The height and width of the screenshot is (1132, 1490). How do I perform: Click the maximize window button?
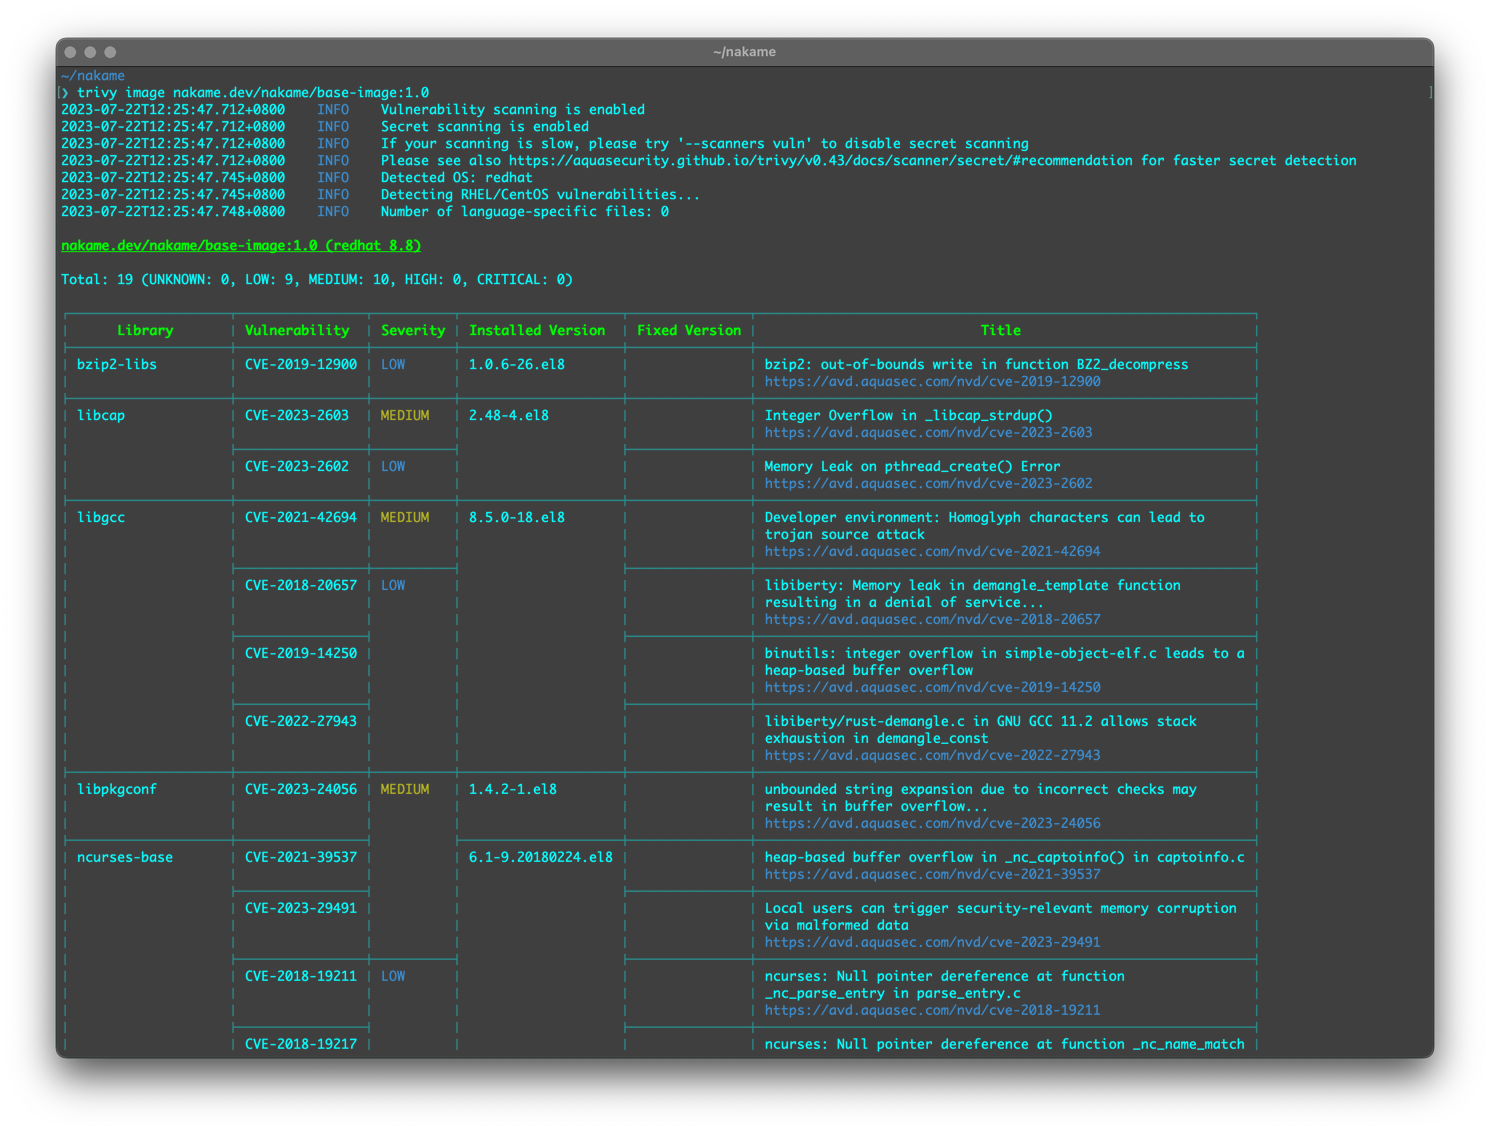click(110, 52)
